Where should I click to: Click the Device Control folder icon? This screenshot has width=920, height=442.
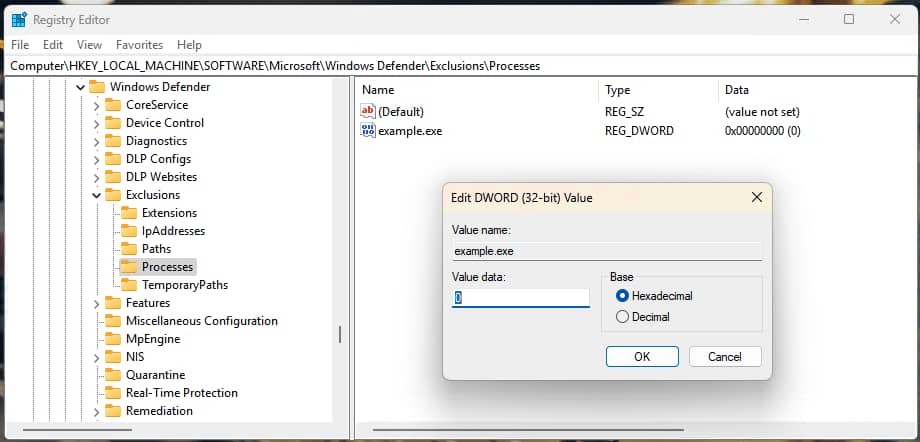point(113,123)
